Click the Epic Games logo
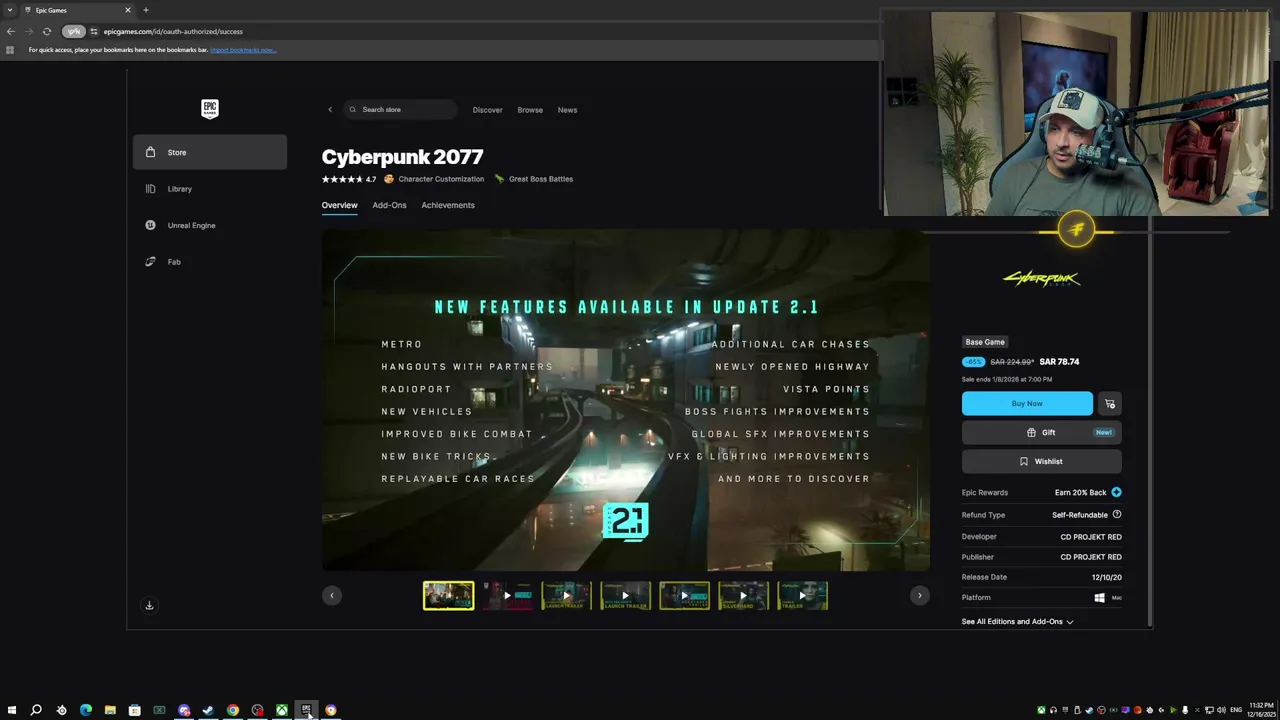Image resolution: width=1280 pixels, height=720 pixels. [x=209, y=109]
